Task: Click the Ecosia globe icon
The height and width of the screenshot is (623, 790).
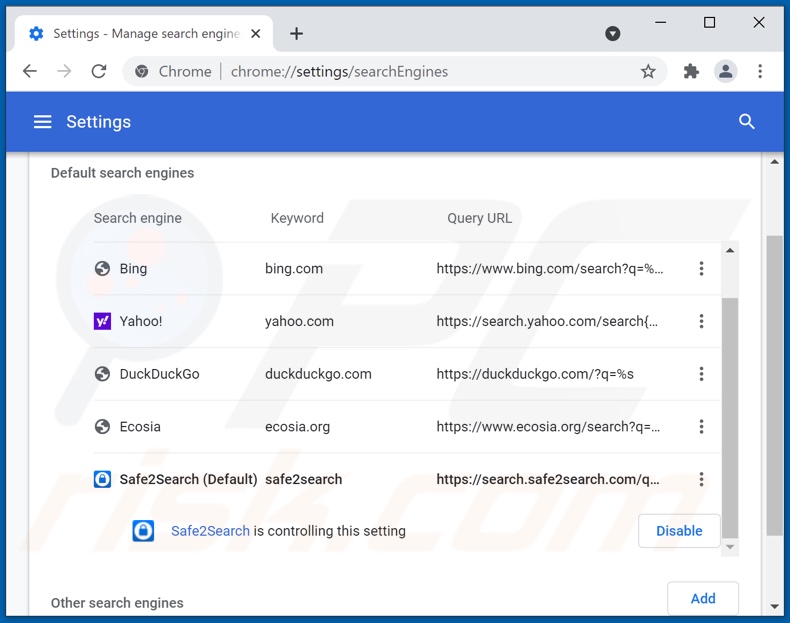Action: (102, 427)
